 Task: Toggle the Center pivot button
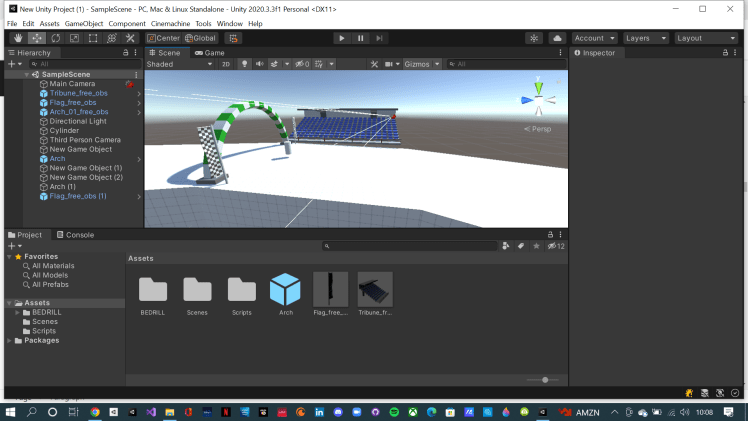[162, 38]
